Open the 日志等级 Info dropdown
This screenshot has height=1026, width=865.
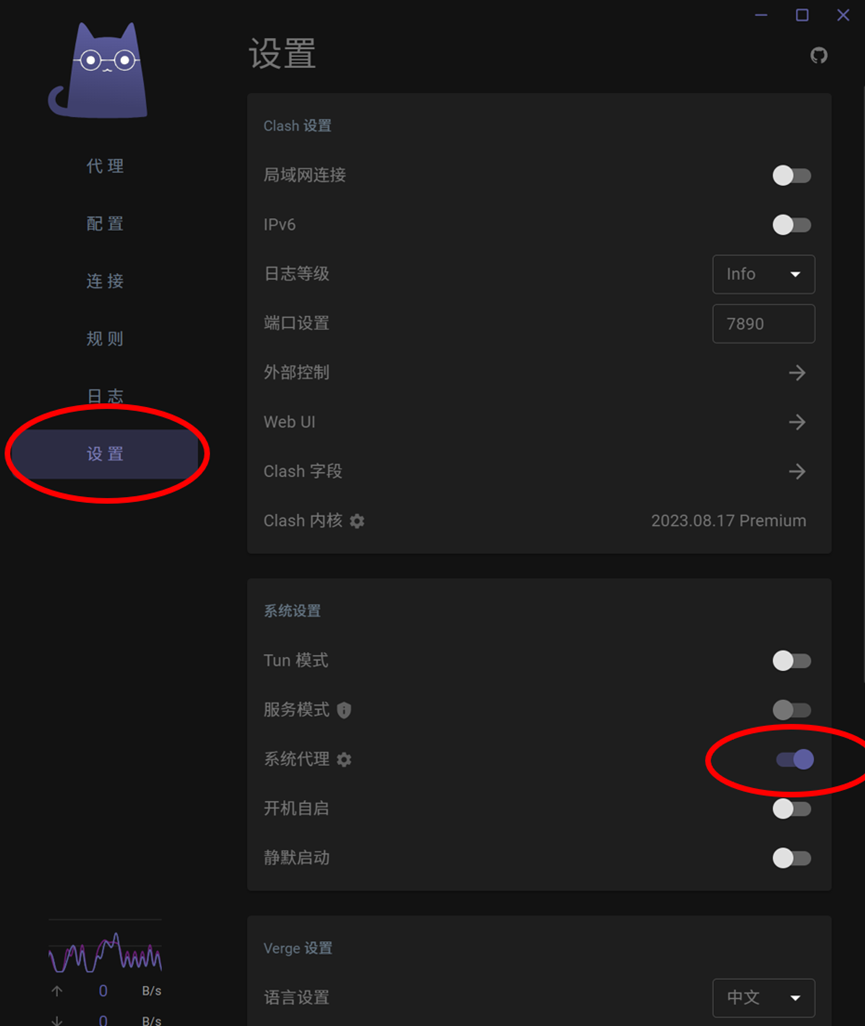click(764, 274)
